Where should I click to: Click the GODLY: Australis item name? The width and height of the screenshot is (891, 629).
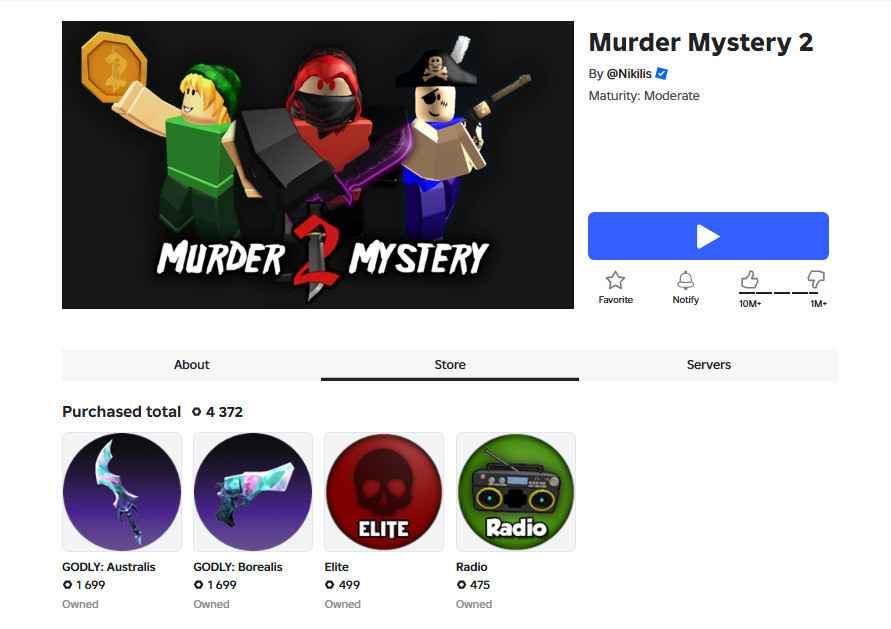(109, 566)
